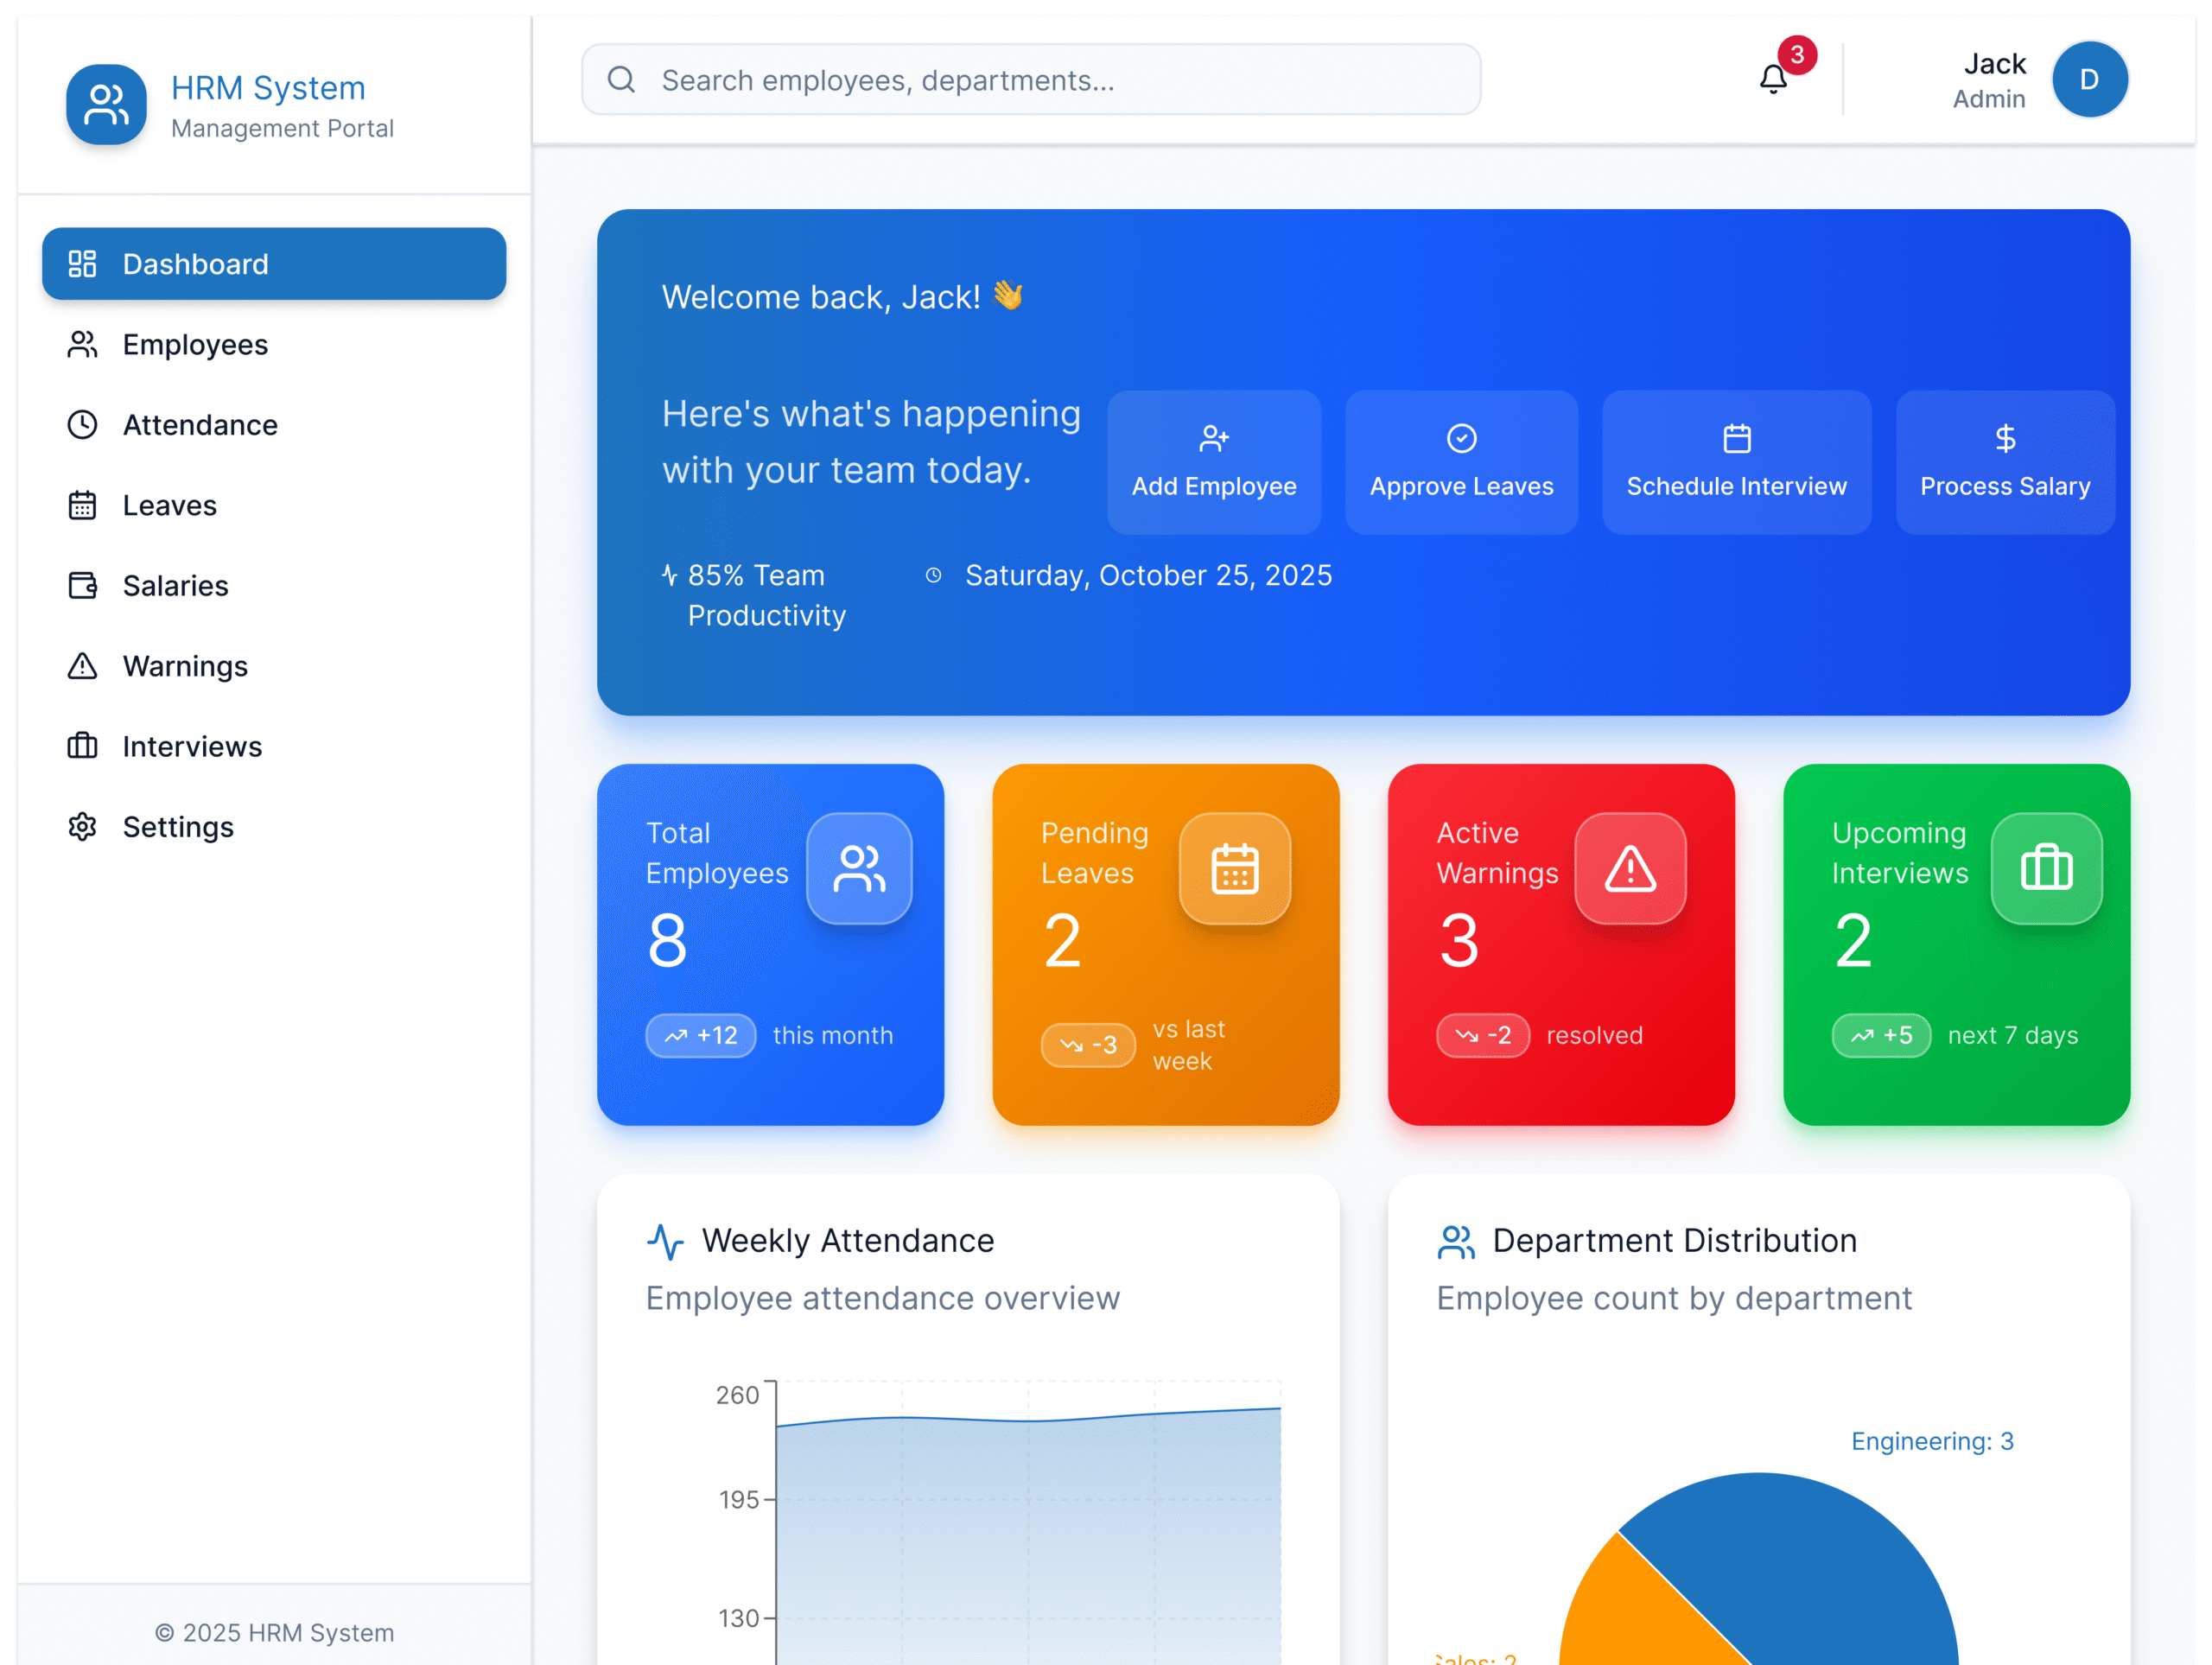
Task: Go to the Attendance page
Action: point(200,425)
